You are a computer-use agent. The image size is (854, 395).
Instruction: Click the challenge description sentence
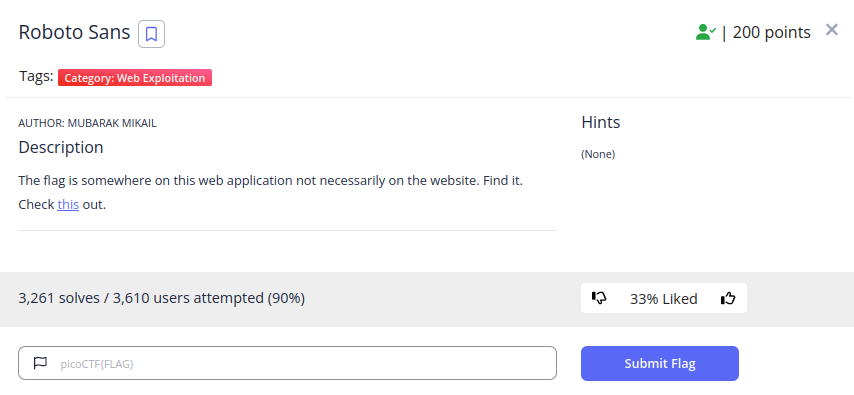(x=271, y=180)
